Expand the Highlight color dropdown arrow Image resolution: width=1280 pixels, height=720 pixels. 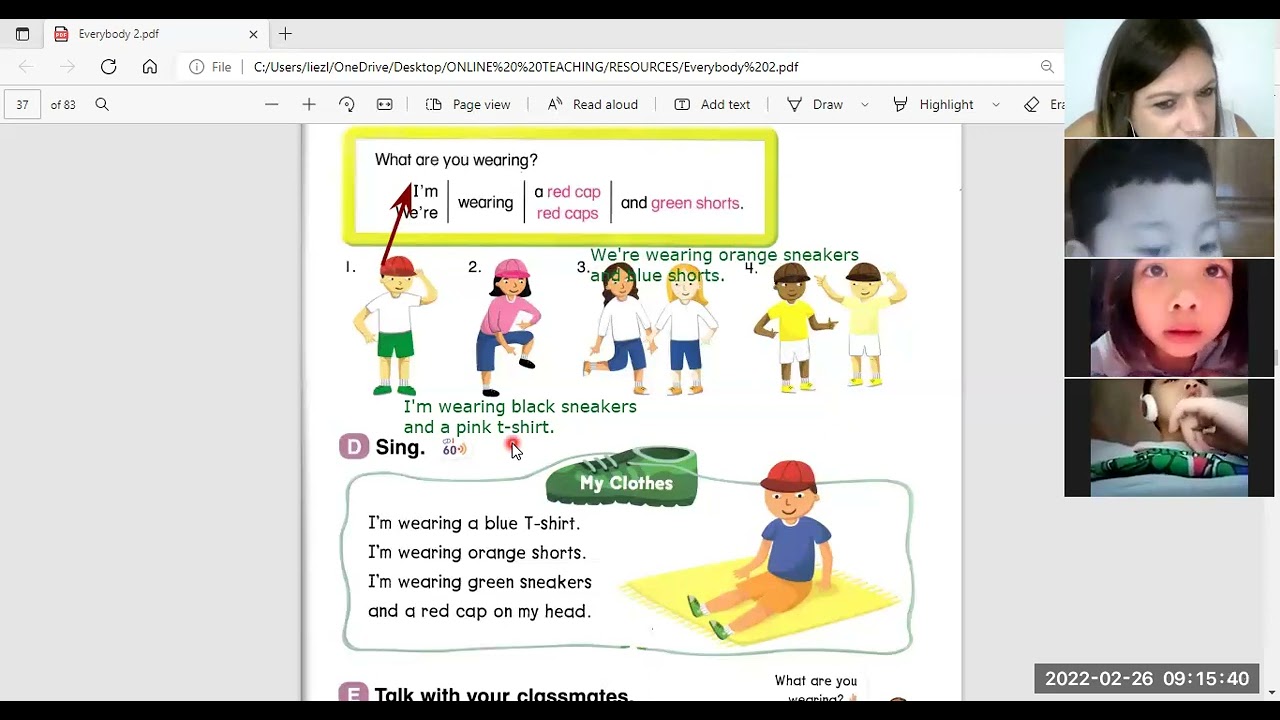pyautogui.click(x=996, y=104)
